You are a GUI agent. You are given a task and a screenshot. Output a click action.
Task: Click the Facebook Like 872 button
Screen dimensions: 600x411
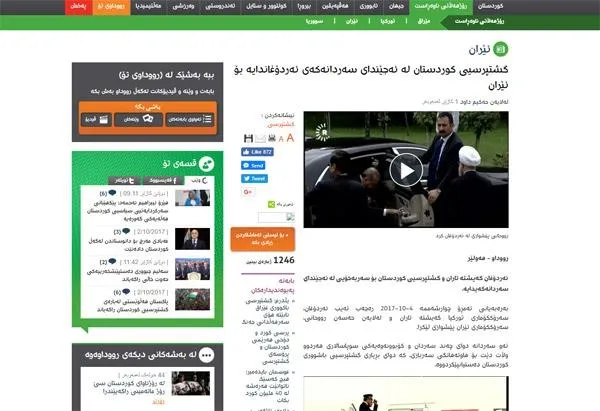pyautogui.click(x=257, y=152)
